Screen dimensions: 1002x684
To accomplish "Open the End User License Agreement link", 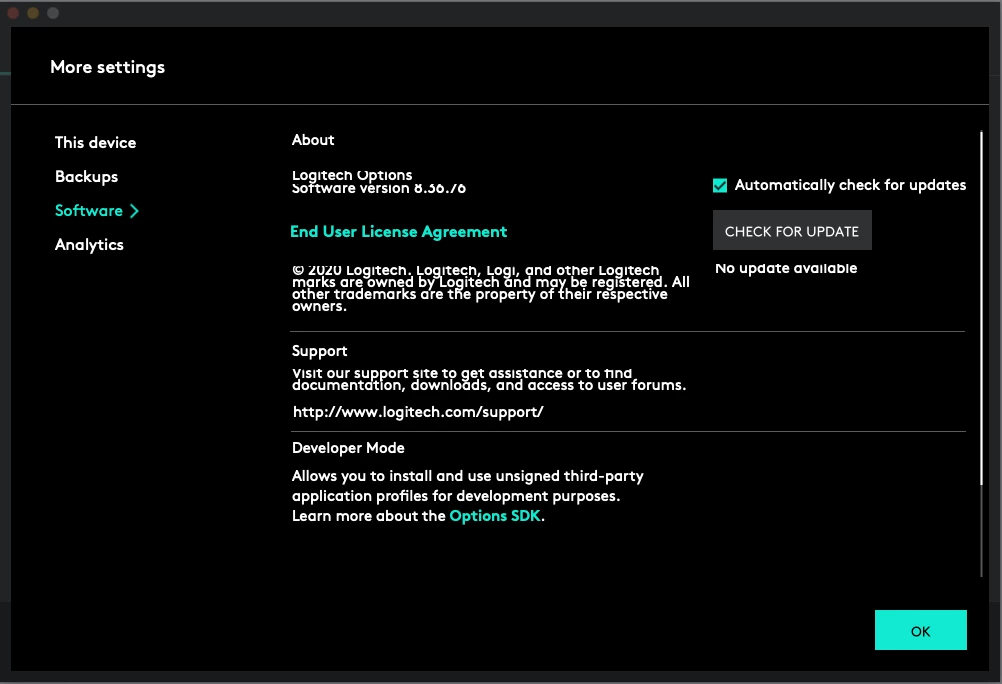I will 398,231.
